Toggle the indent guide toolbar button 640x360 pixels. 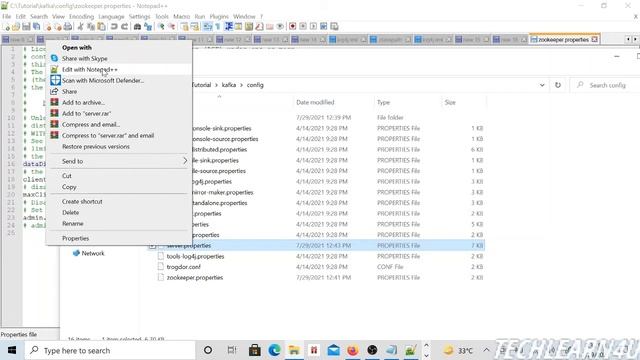pos(229,27)
